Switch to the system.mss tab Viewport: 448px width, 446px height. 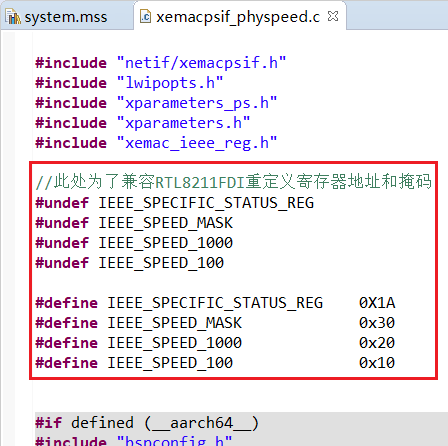(66, 17)
